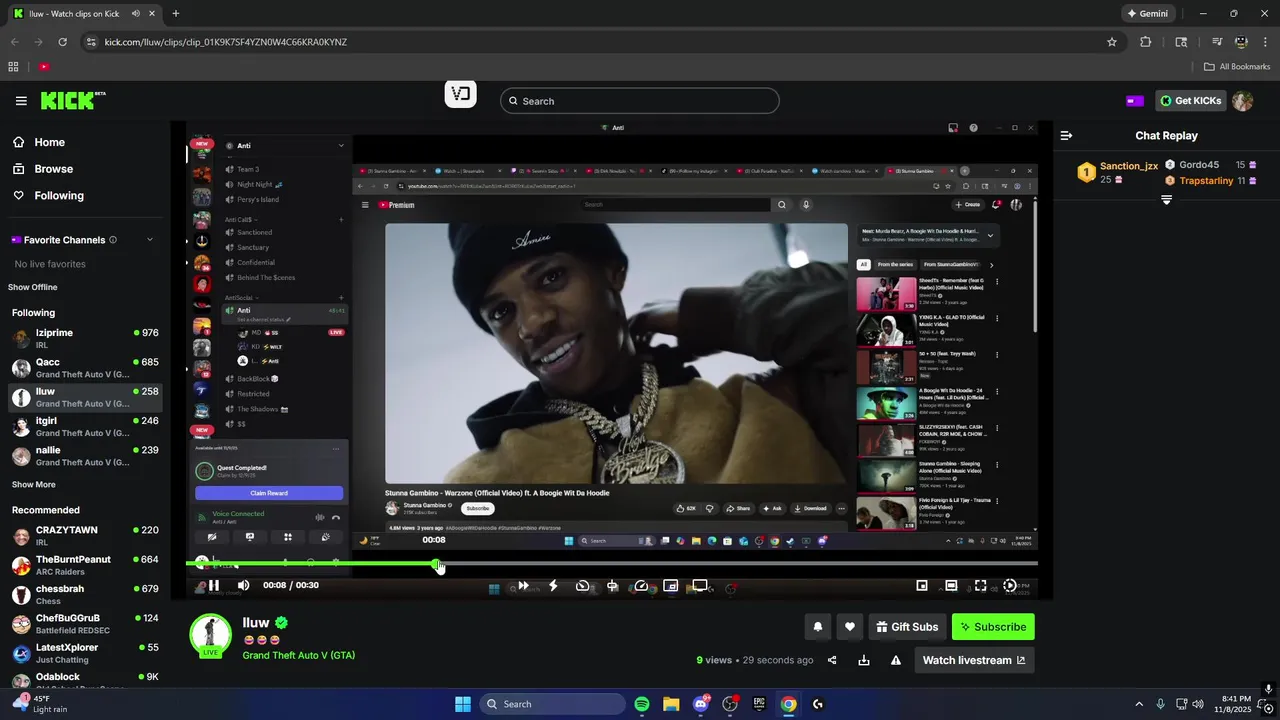Enter fullscreen for the clip
Viewport: 1280px width, 720px height.
tap(980, 586)
